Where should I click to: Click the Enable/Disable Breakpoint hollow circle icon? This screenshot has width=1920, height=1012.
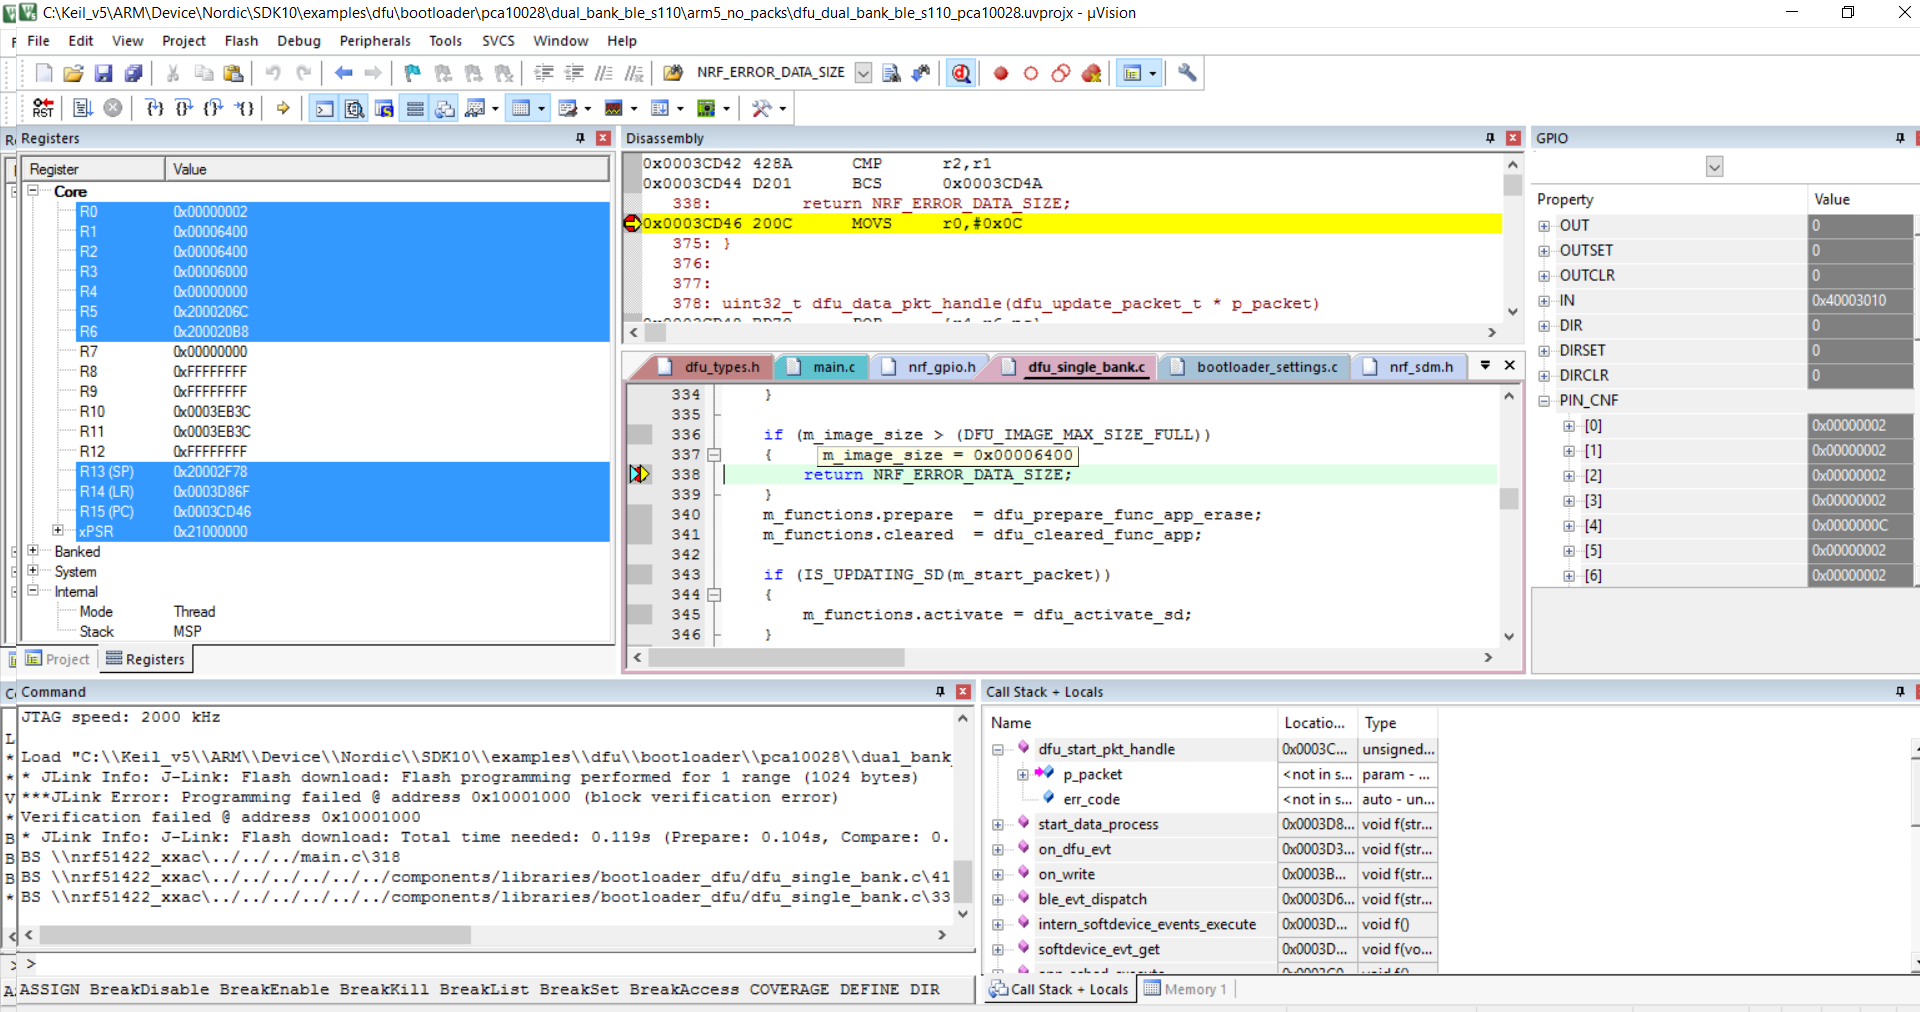[1031, 73]
